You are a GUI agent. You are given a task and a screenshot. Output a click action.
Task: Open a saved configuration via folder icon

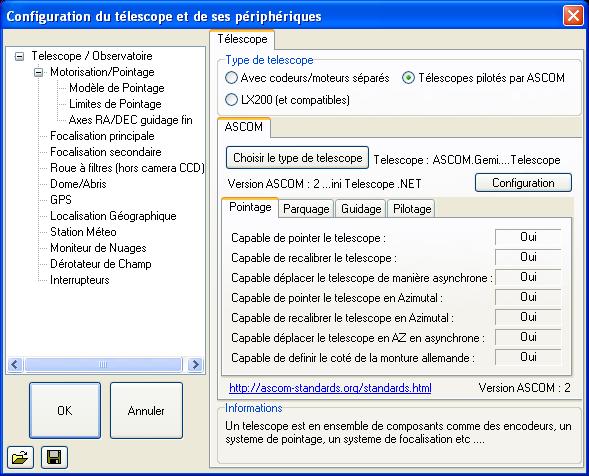coord(20,457)
